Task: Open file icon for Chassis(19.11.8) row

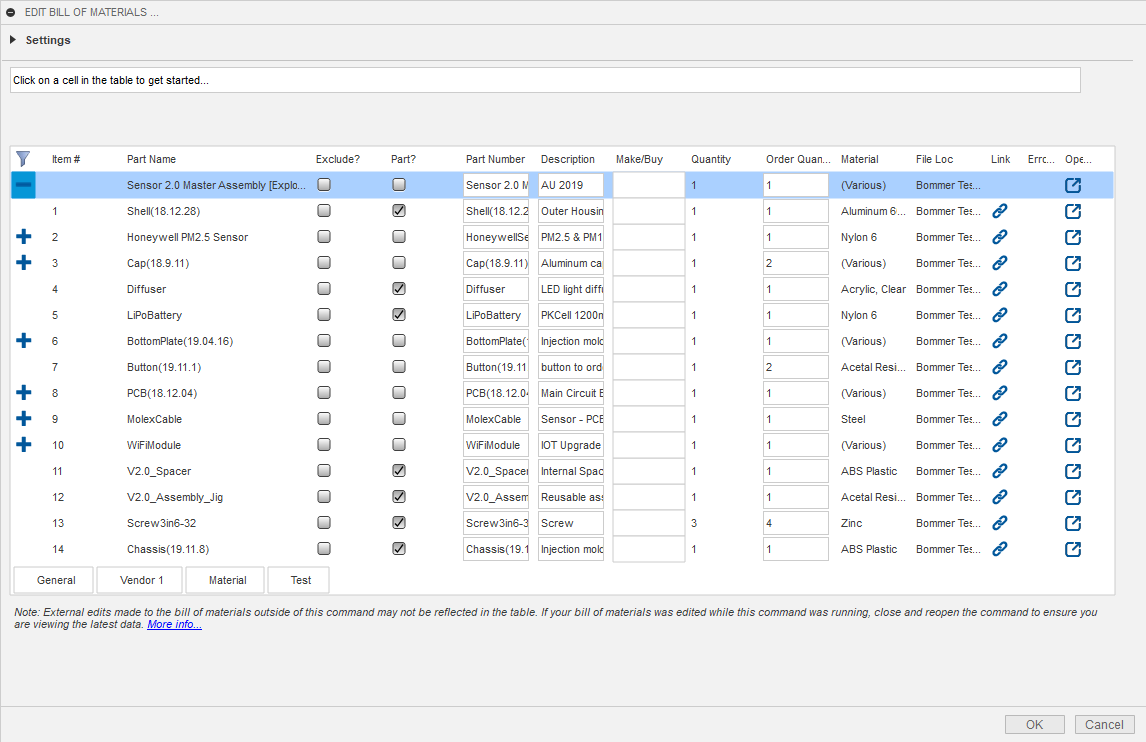Action: tap(1073, 549)
